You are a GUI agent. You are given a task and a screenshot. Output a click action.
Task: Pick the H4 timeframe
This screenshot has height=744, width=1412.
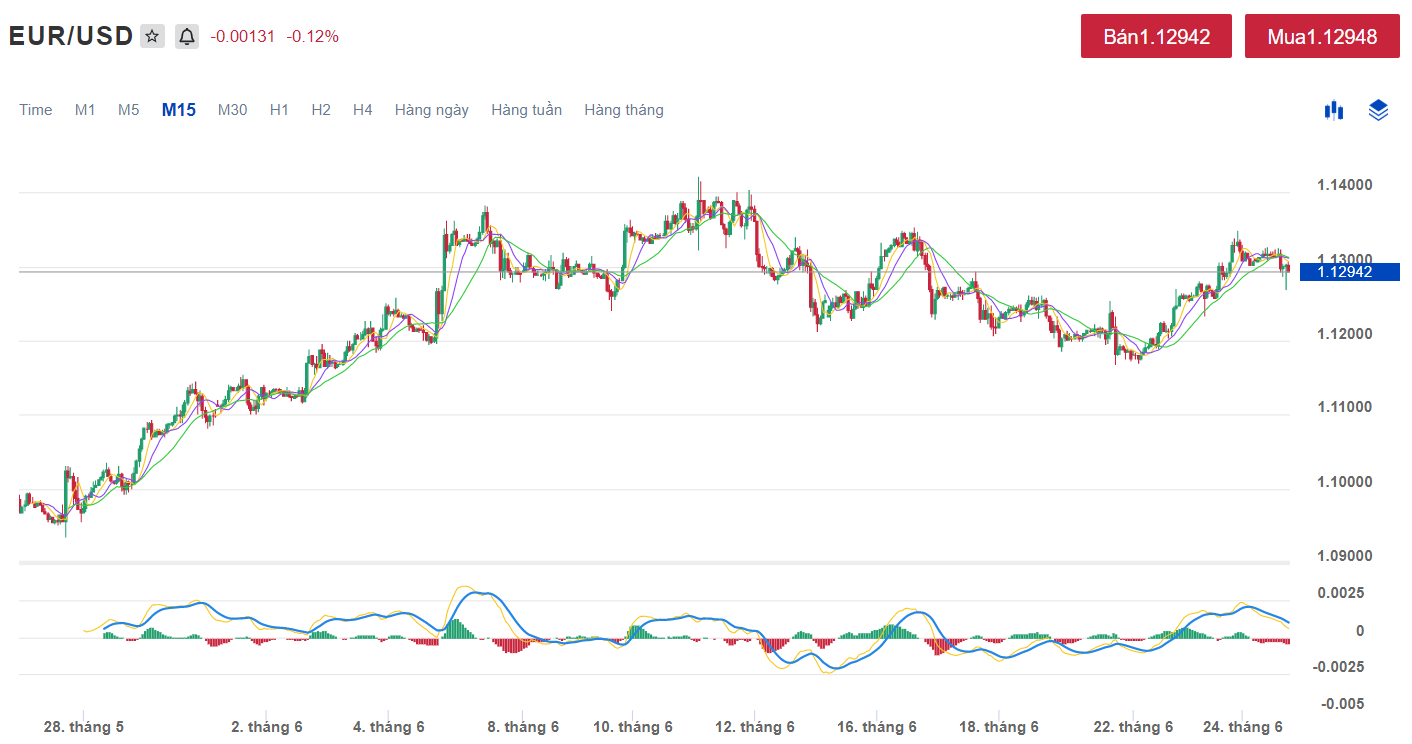point(362,110)
